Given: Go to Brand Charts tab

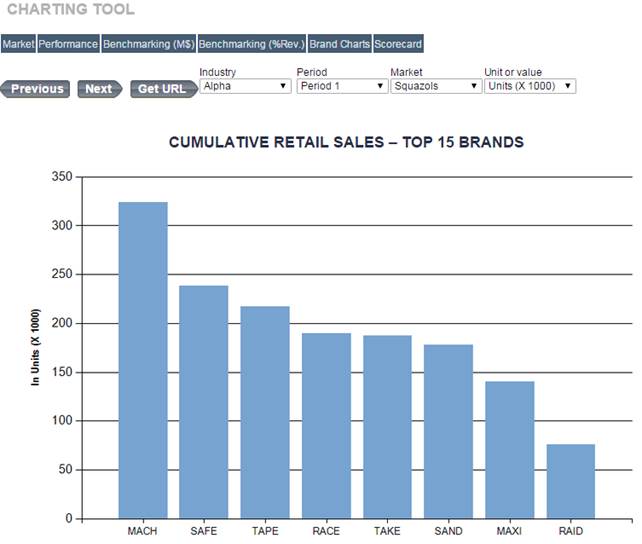Looking at the screenshot, I should pyautogui.click(x=340, y=44).
